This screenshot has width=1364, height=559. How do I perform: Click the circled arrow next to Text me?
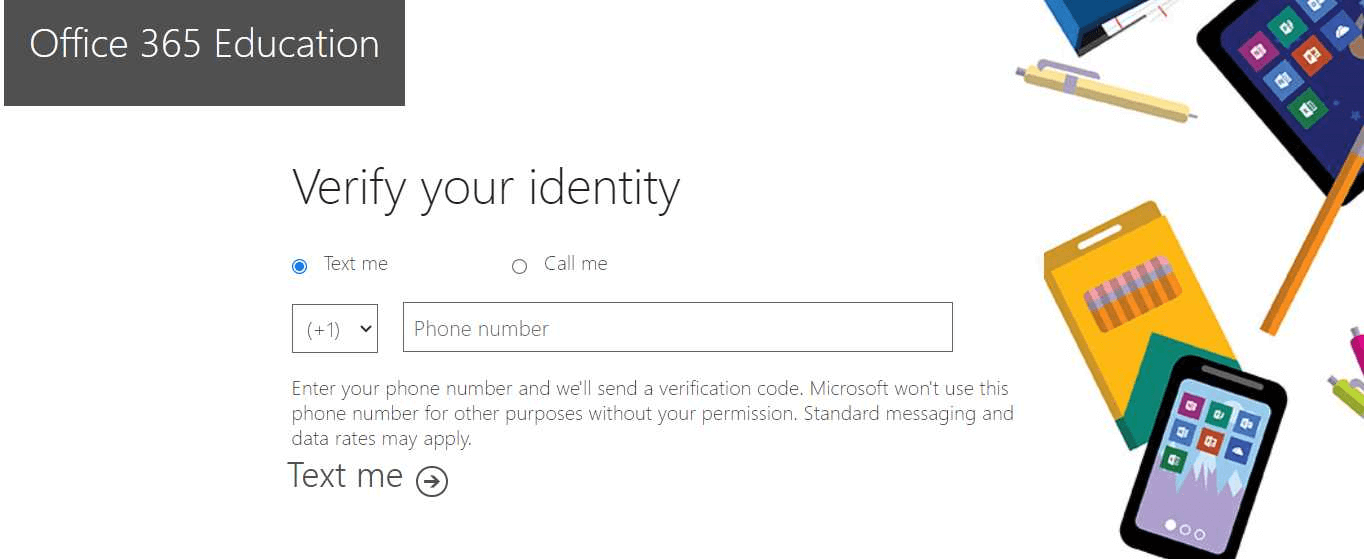point(432,481)
